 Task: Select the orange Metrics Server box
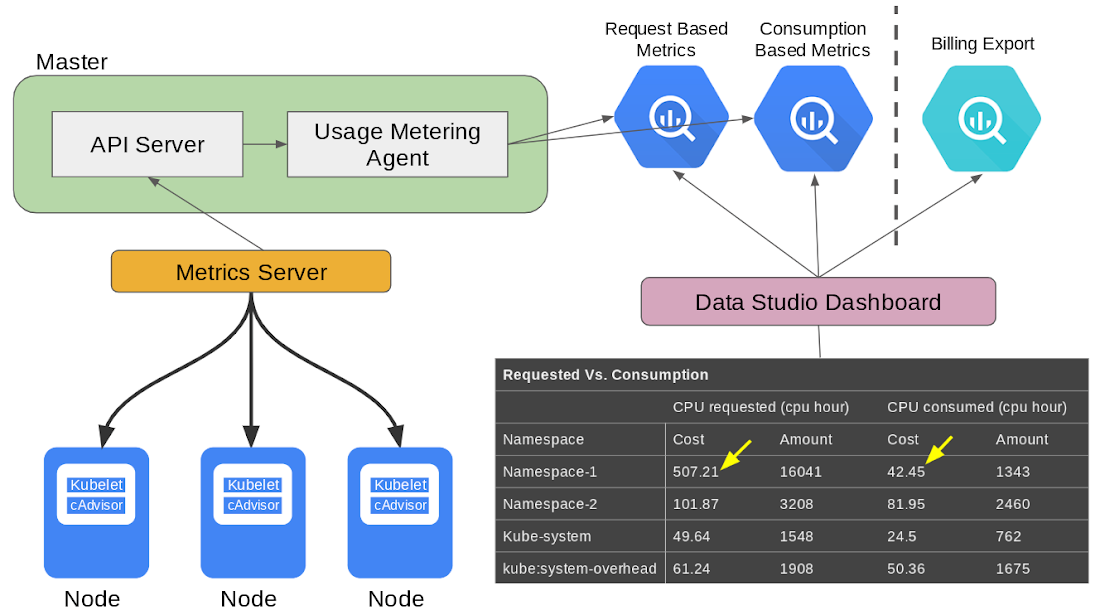pos(251,271)
